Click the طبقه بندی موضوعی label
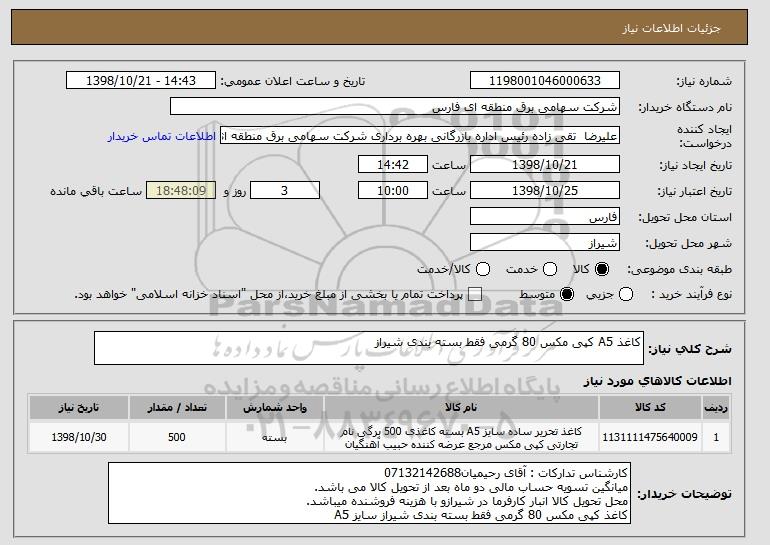Screen dimensions: 770x545 point(680,269)
